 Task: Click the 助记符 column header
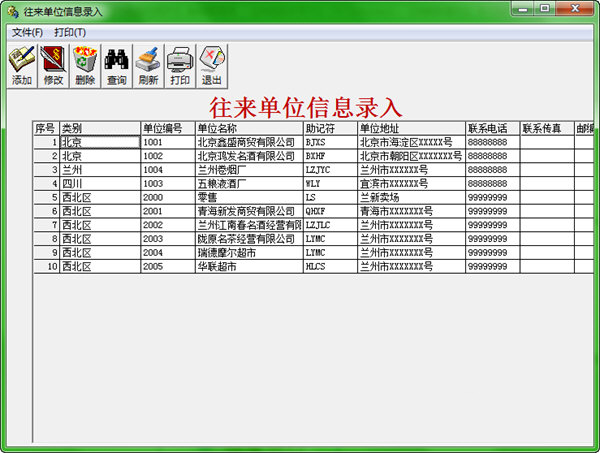coord(330,128)
